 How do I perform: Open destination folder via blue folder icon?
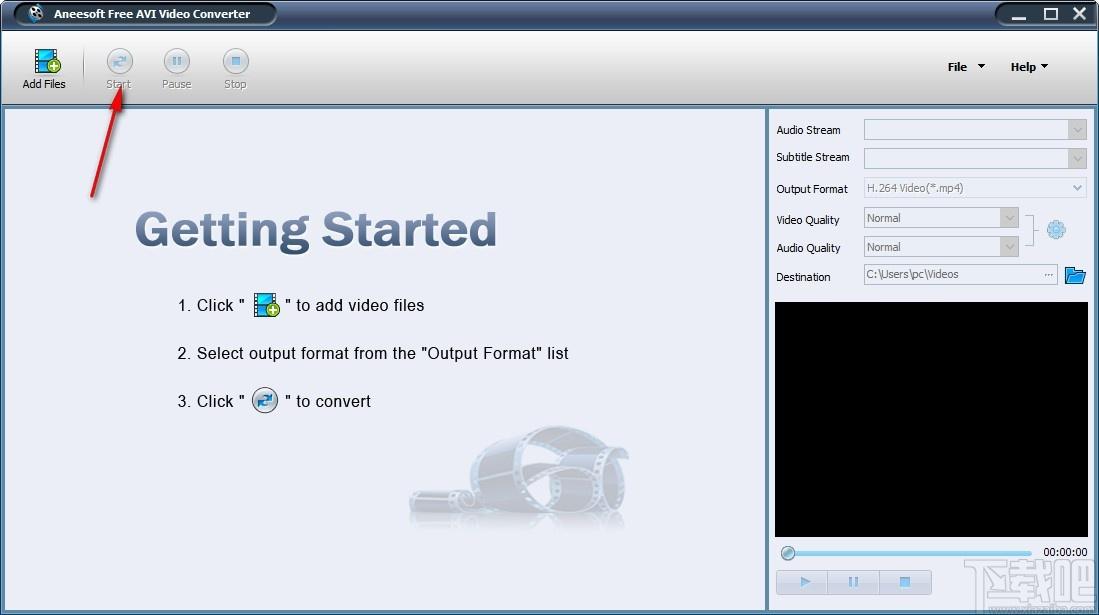click(x=1074, y=275)
